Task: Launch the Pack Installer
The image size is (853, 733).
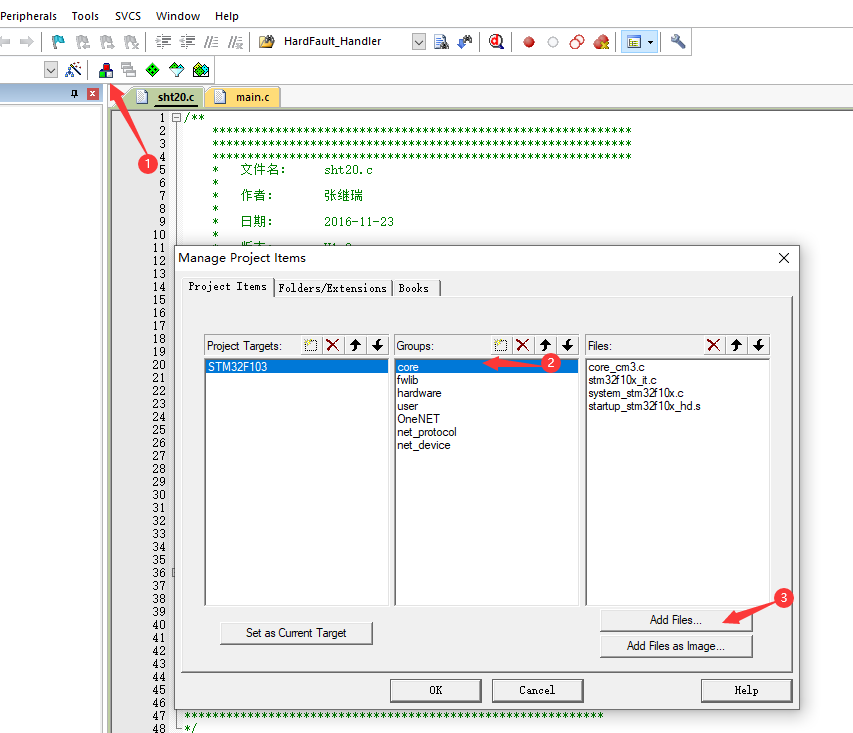Action: [201, 70]
